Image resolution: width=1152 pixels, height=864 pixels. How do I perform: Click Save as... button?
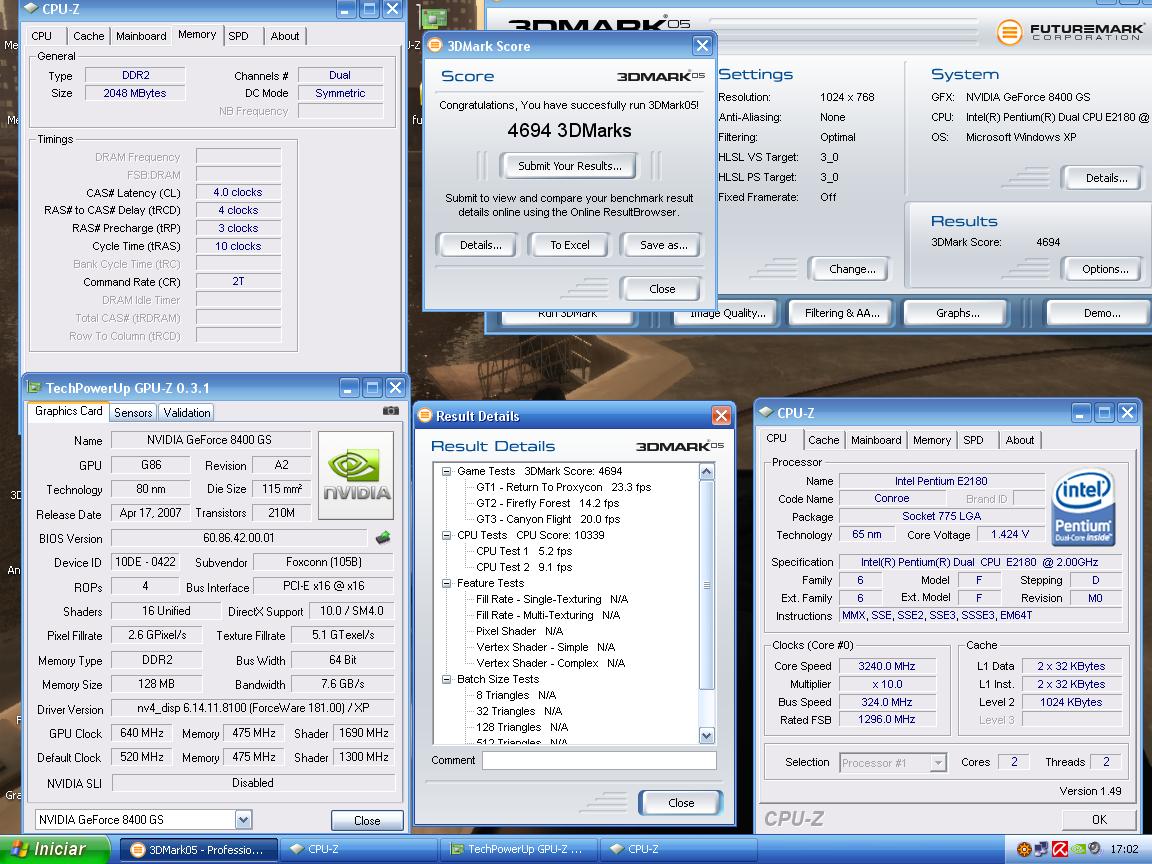click(x=663, y=245)
